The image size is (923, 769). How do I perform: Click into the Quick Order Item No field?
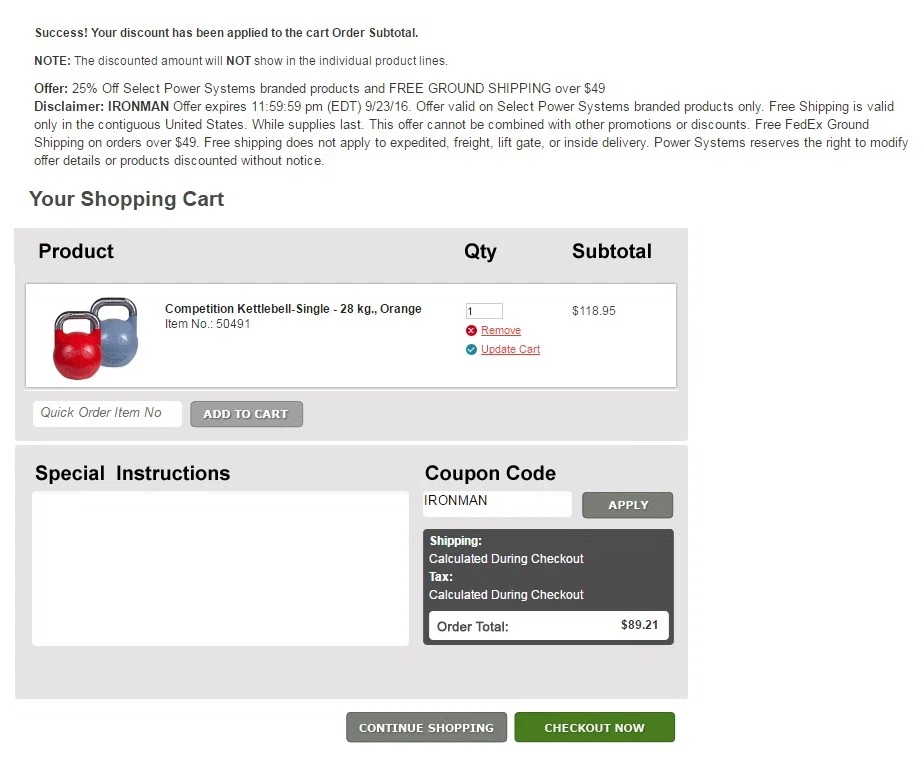107,413
